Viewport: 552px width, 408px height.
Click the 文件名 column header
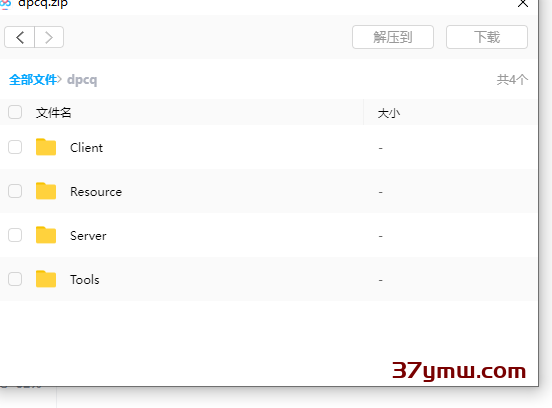(x=54, y=113)
